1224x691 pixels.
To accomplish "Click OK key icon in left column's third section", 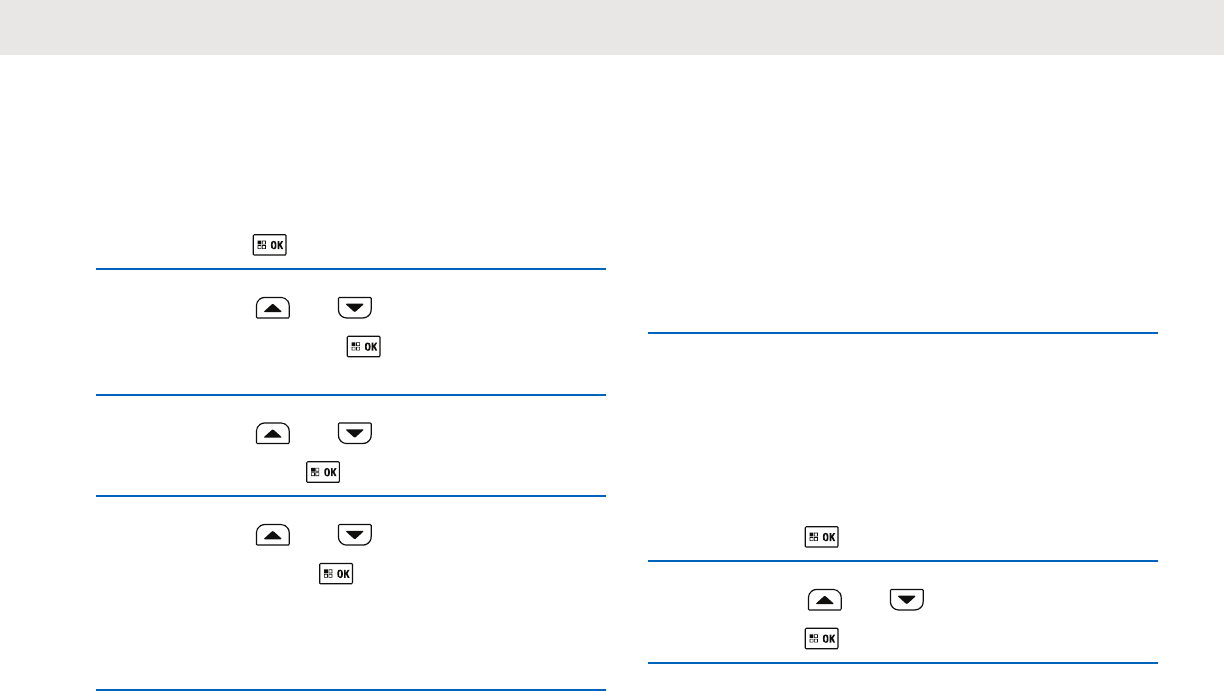I will coord(323,472).
